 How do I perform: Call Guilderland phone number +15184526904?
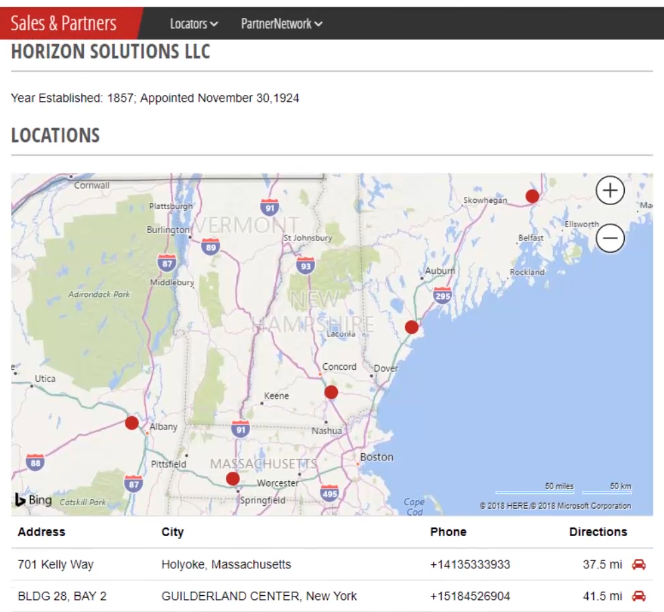(470, 597)
